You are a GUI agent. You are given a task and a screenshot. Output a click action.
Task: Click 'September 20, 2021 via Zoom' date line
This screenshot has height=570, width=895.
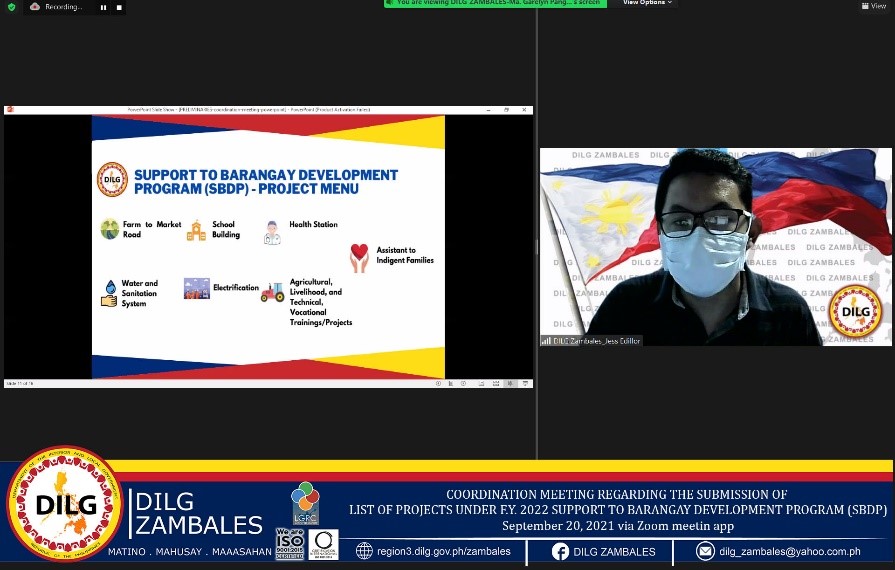click(618, 525)
